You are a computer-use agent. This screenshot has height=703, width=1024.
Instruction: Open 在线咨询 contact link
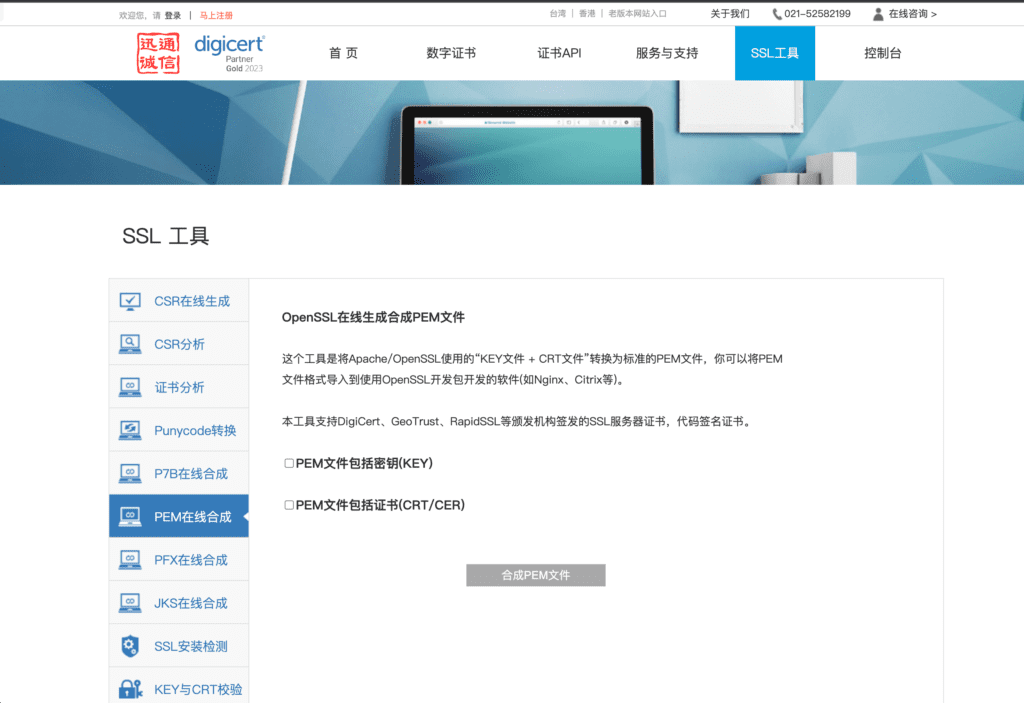(x=904, y=14)
